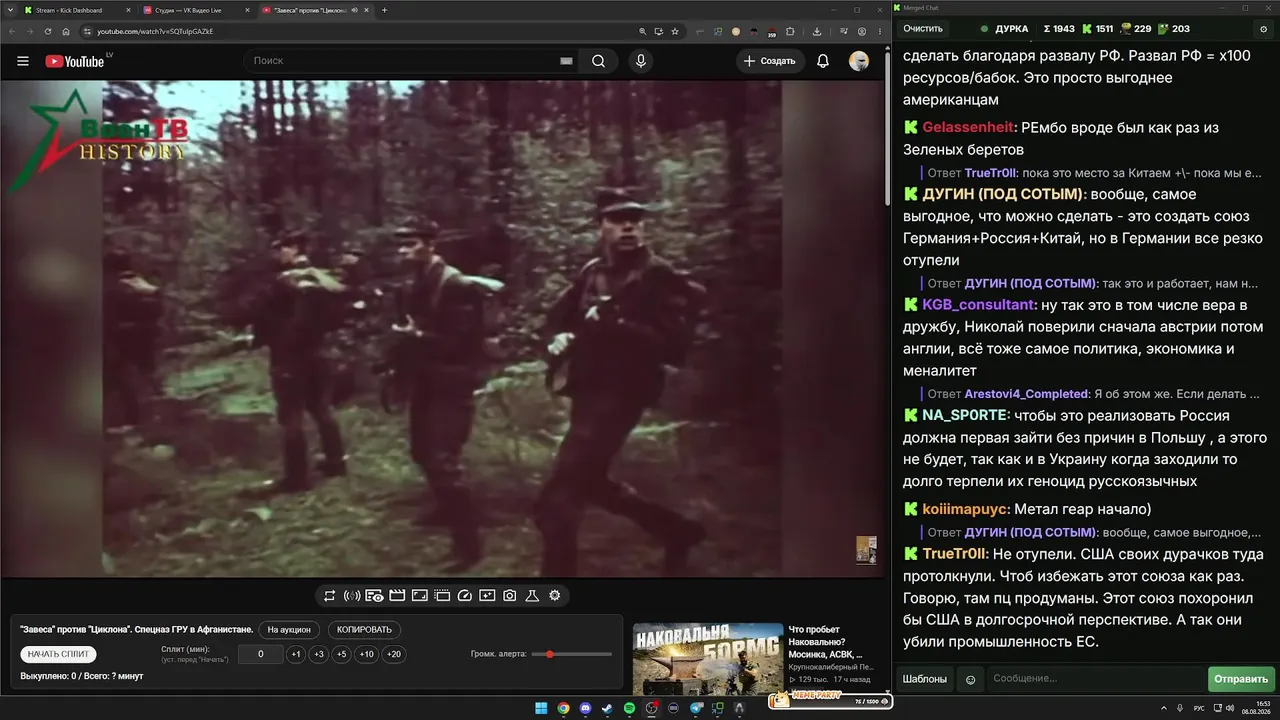Switch to Stream - Kick Dashboard tab
The image size is (1280, 720).
[x=75, y=10]
